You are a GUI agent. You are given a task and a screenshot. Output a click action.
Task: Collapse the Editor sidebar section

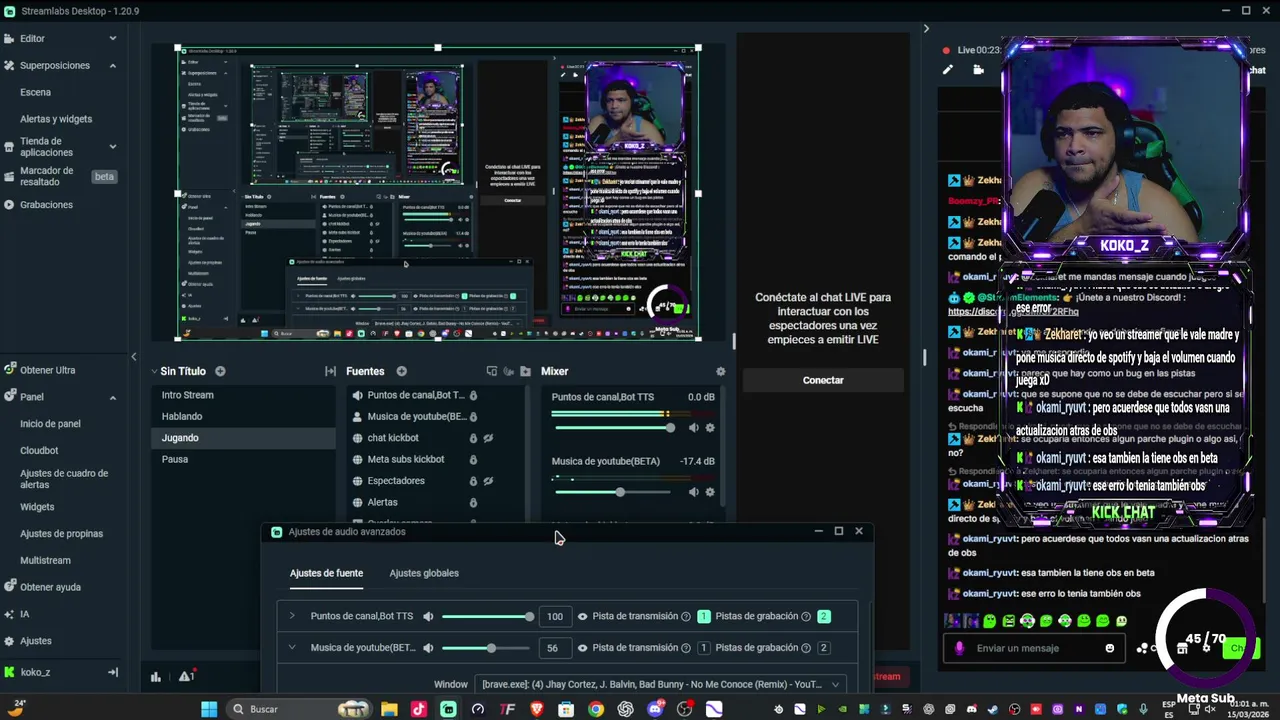click(113, 38)
